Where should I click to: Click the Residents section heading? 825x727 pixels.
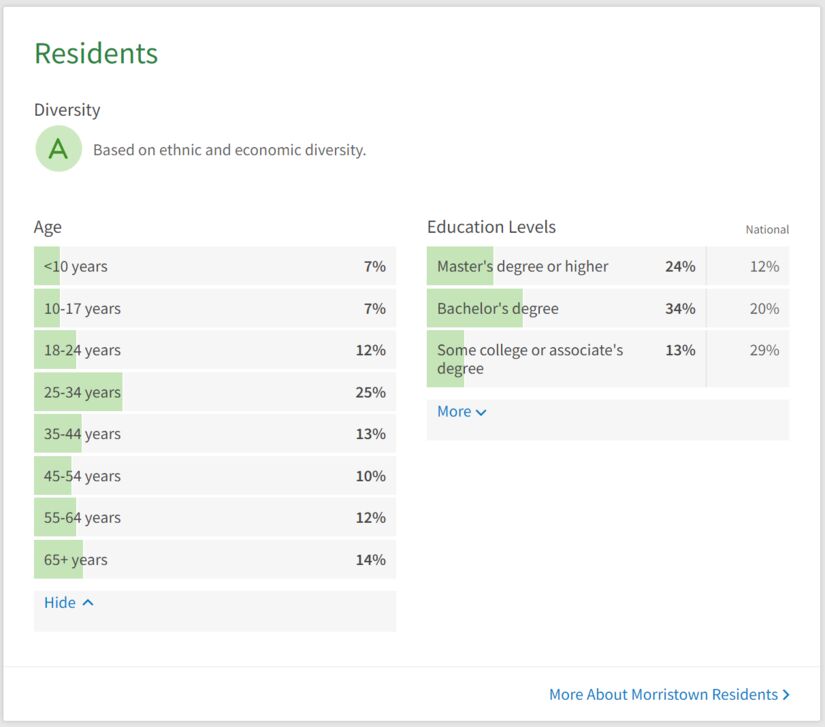[96, 53]
